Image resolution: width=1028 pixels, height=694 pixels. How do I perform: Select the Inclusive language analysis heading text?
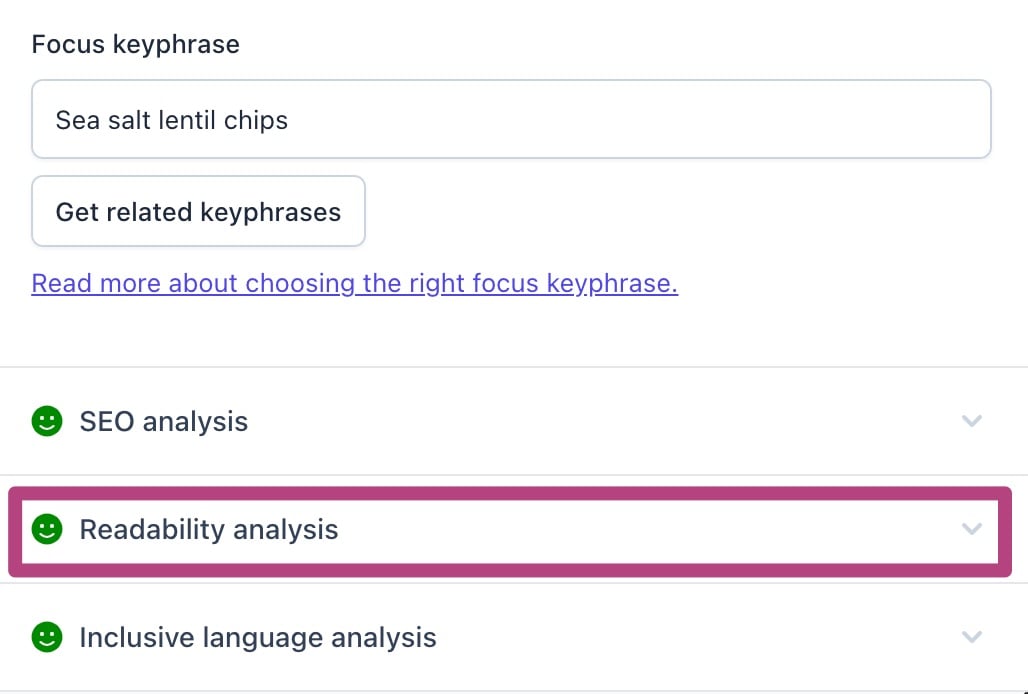pos(258,638)
